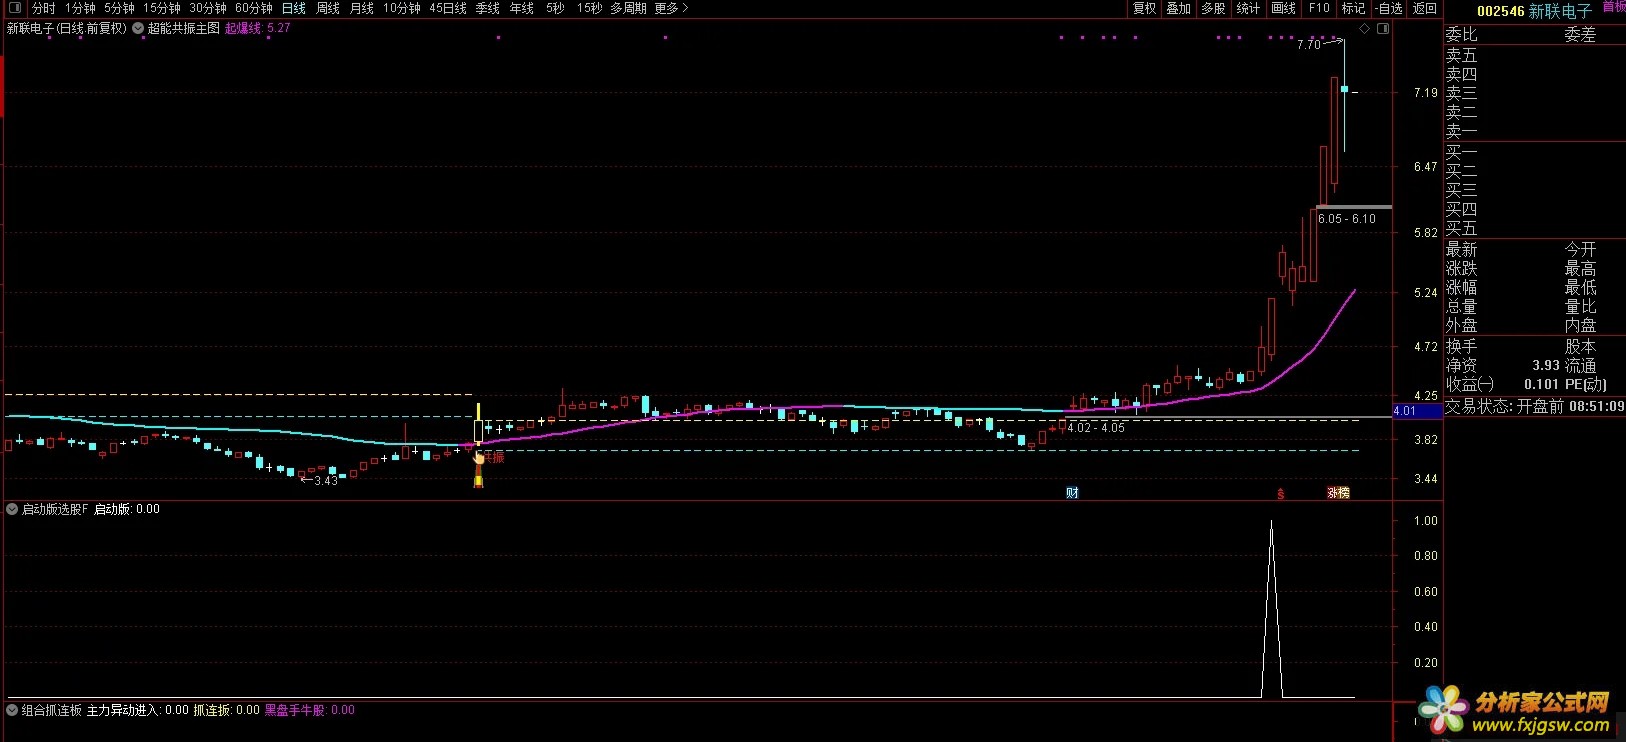
Task: Expand 组合抓连板 indicator dropdown
Action: click(12, 710)
